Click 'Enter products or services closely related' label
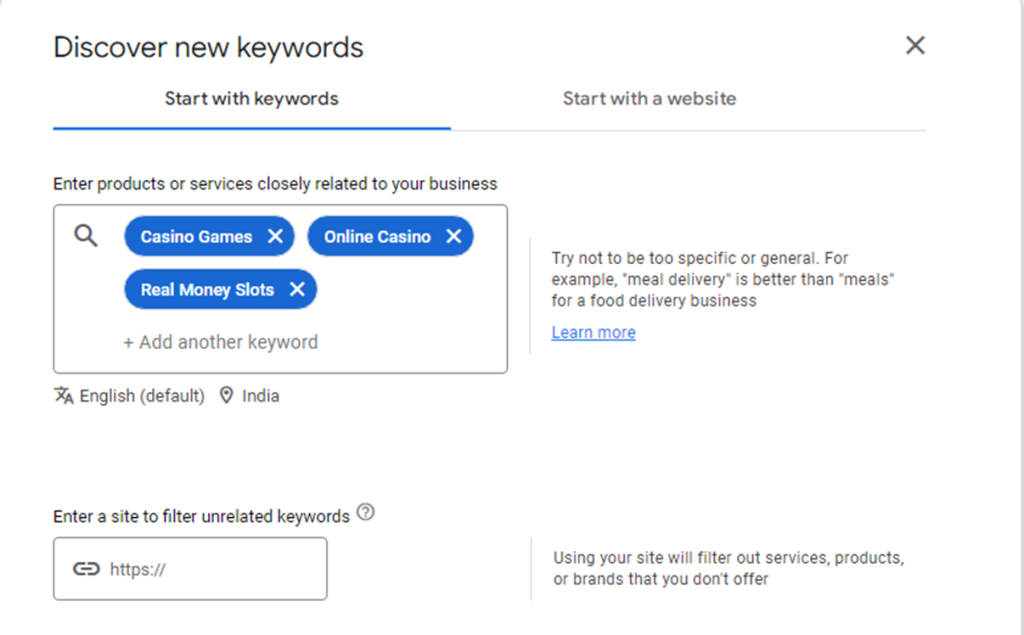The width and height of the screenshot is (1024, 635). point(275,184)
